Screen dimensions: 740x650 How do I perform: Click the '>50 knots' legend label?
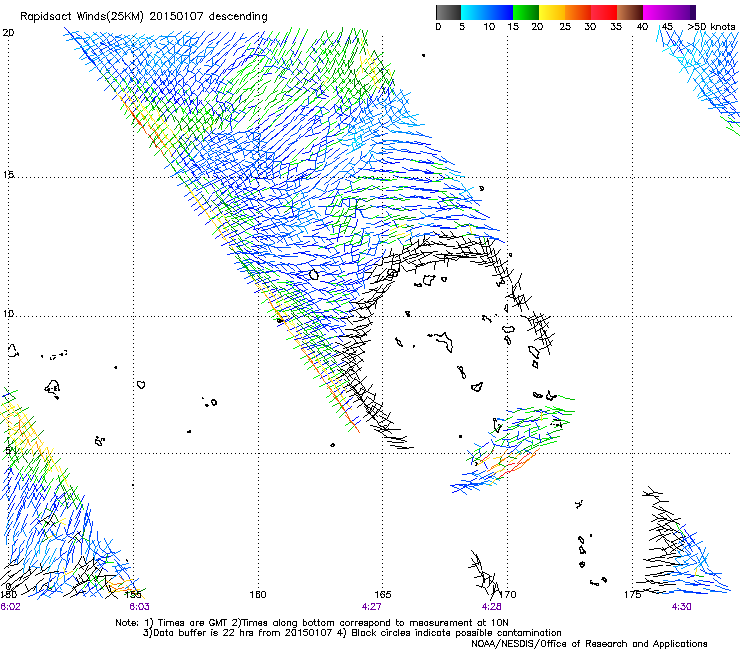coord(711,27)
